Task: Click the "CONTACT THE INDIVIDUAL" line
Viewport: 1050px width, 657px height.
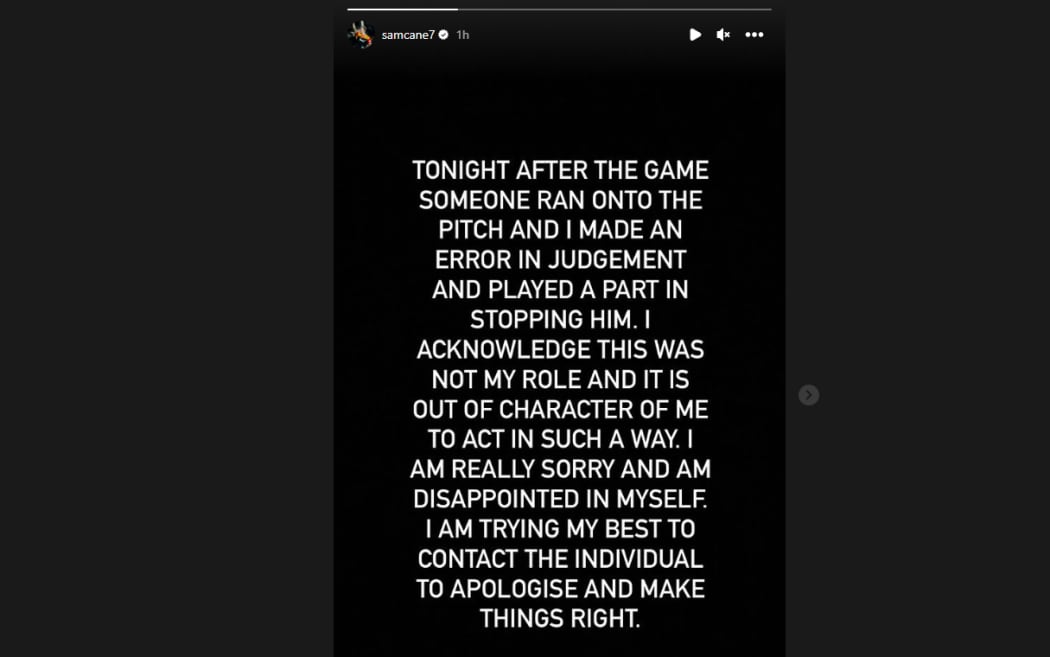Action: point(560,558)
